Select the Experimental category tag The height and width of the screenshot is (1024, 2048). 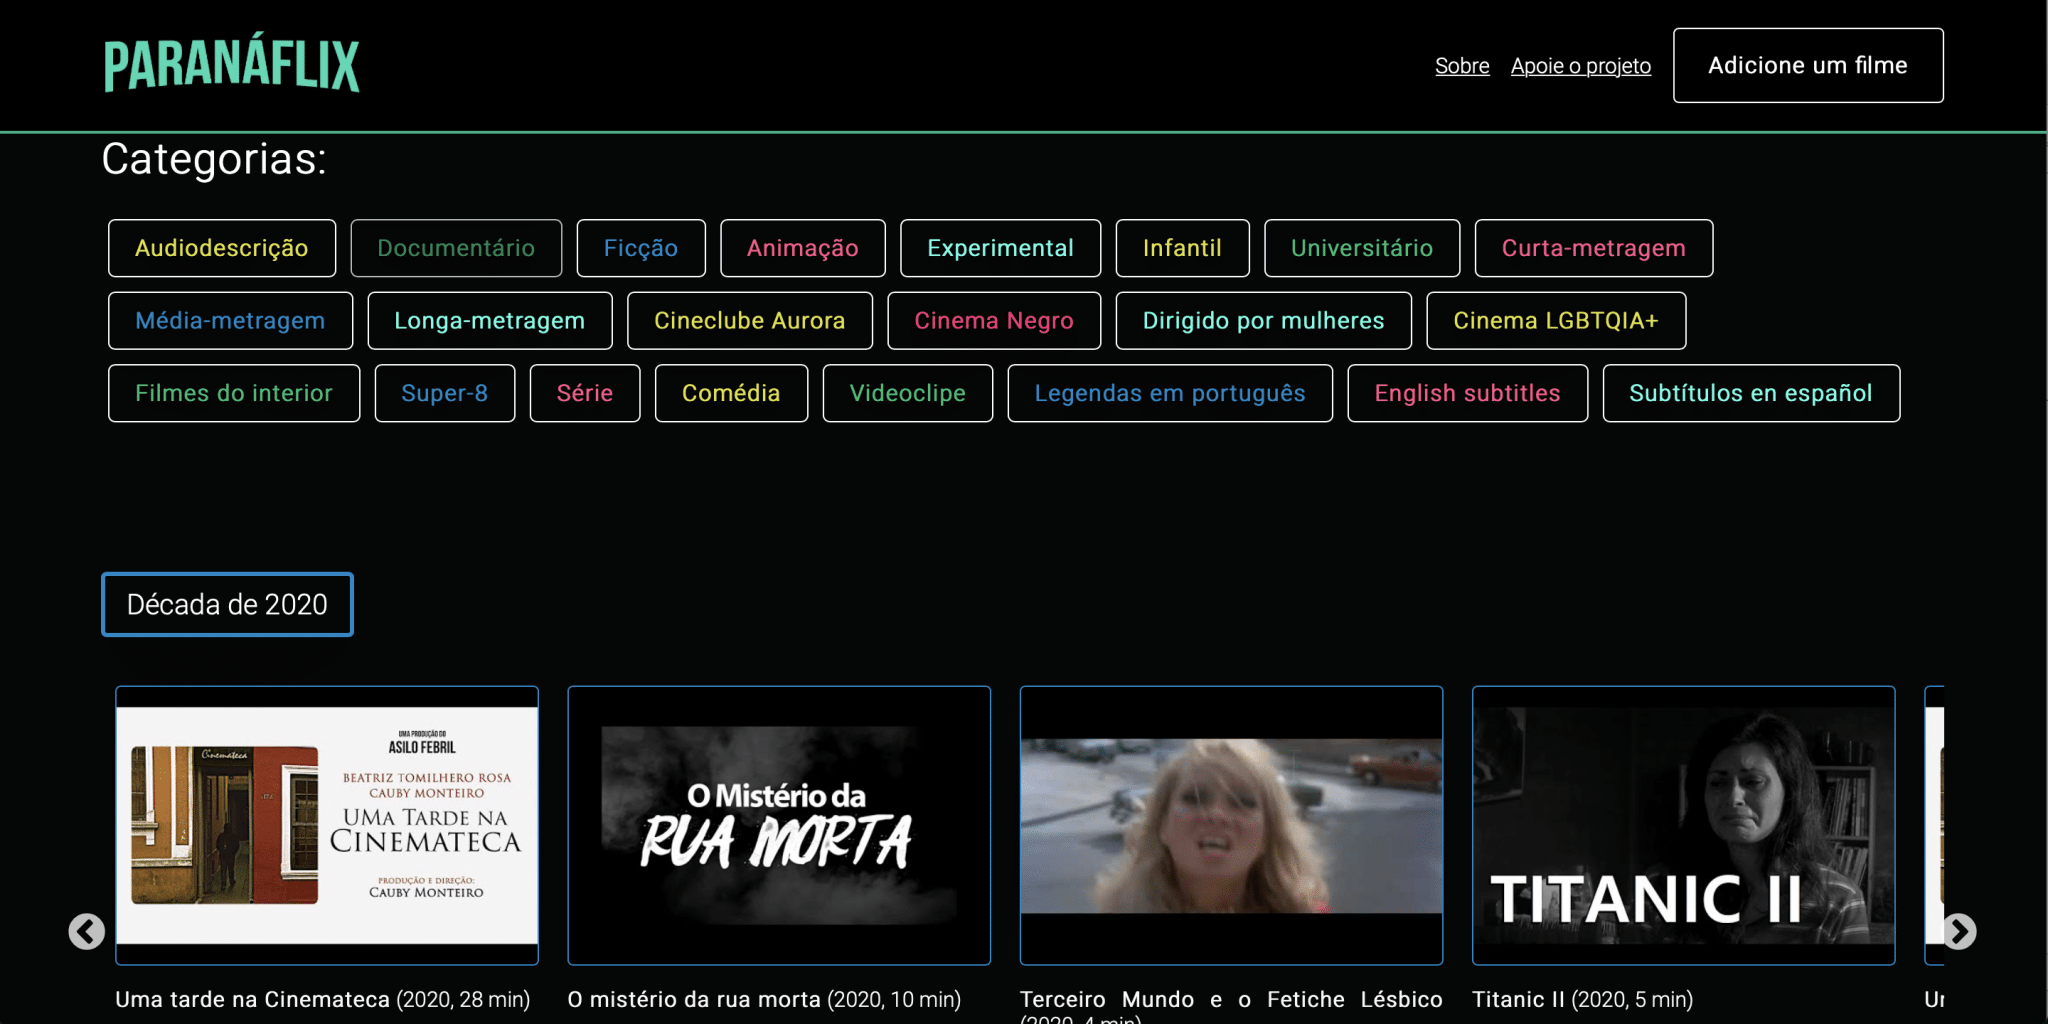(x=1000, y=248)
